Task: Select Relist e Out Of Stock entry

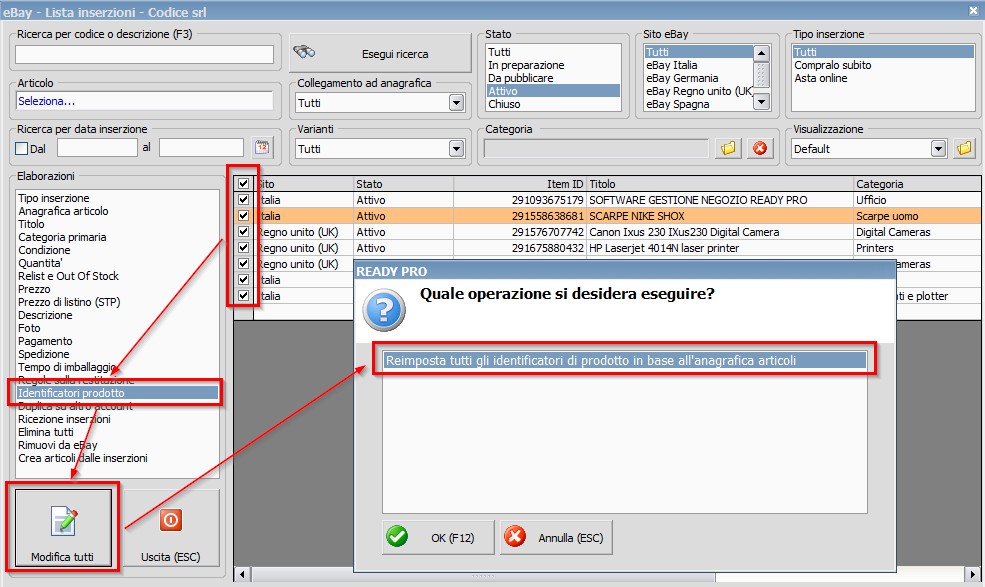Action: click(117, 276)
